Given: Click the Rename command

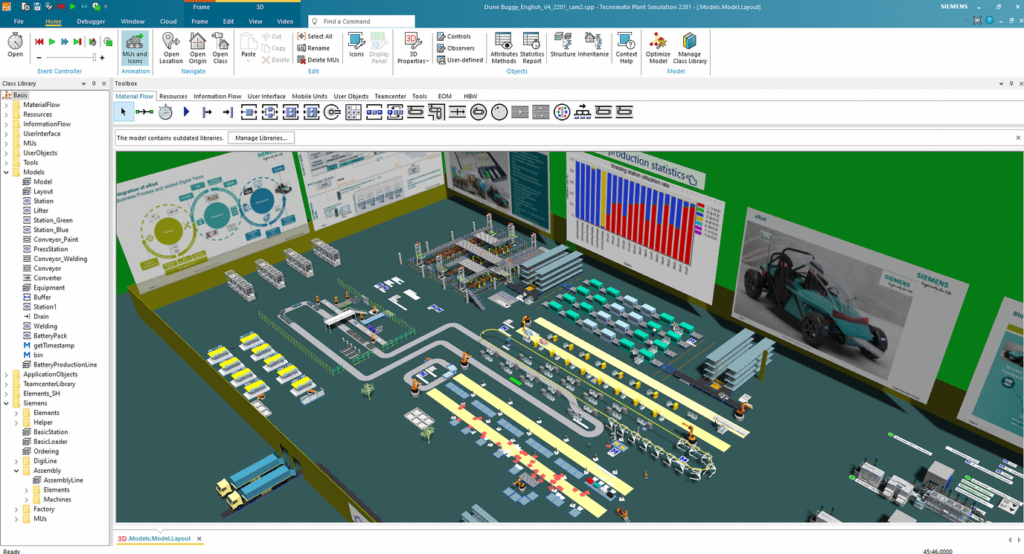Looking at the screenshot, I should (313, 48).
